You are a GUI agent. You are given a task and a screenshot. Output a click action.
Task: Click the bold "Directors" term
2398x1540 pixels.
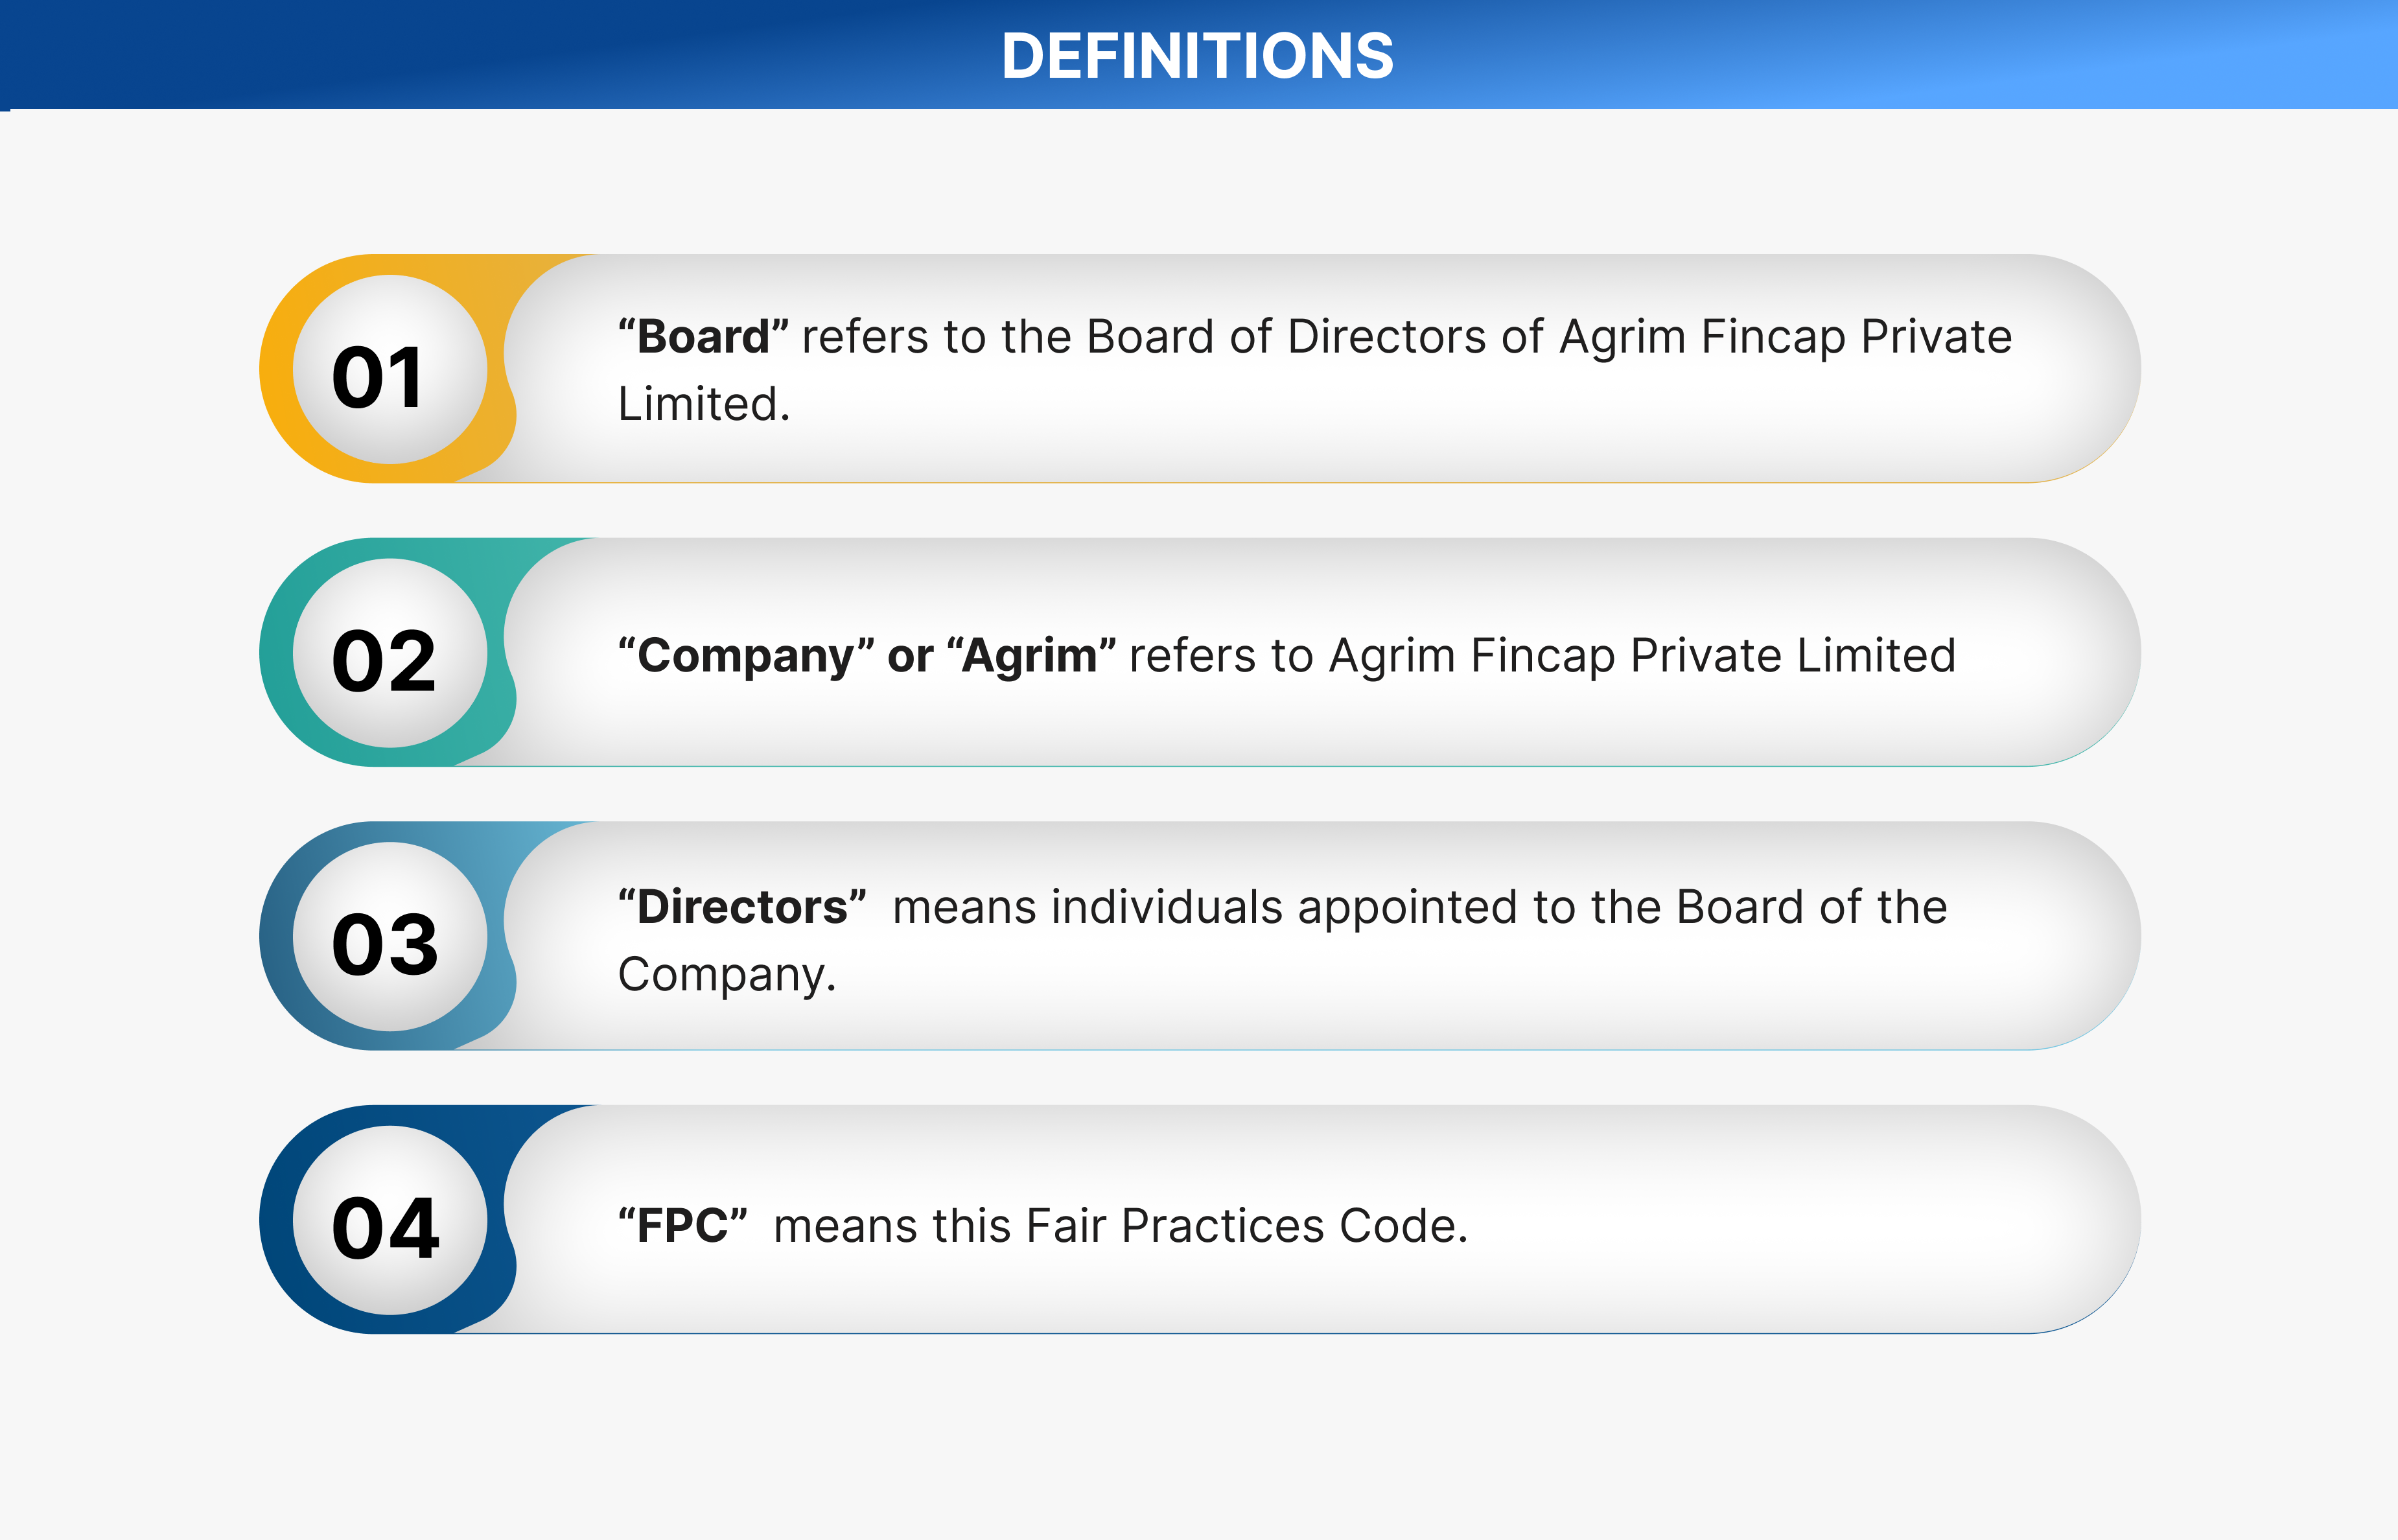[742, 907]
